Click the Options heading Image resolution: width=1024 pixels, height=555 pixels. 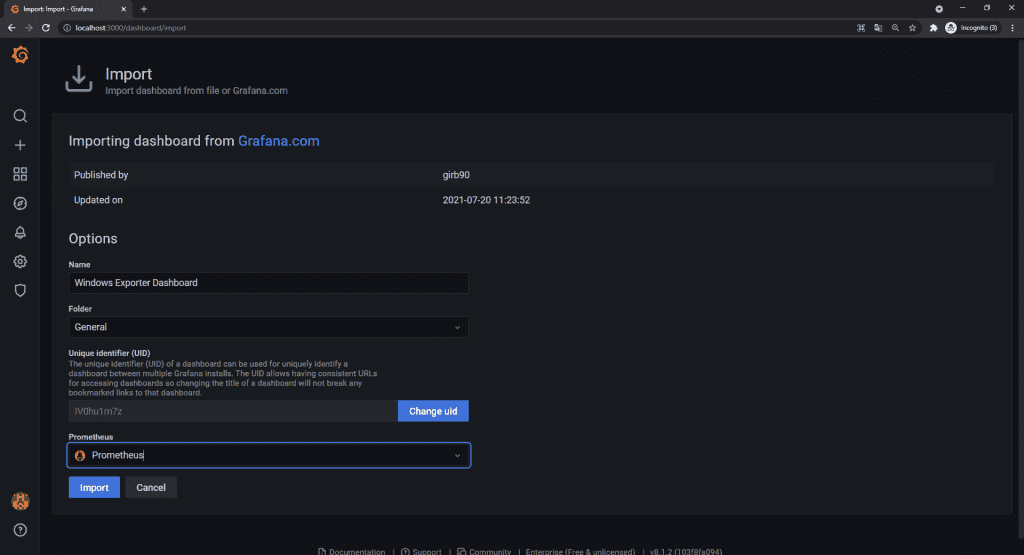coord(93,238)
